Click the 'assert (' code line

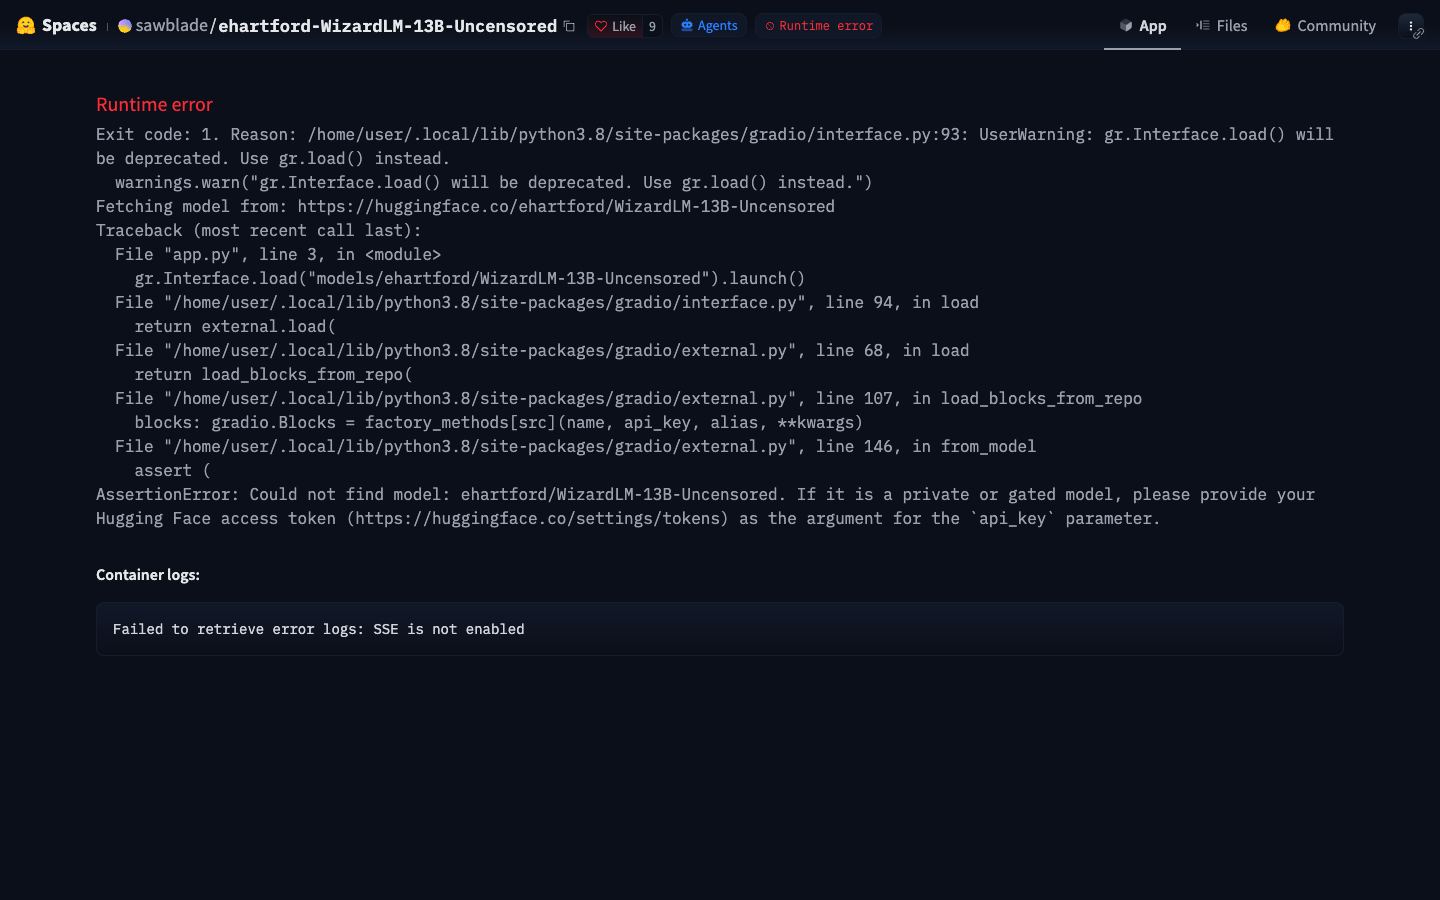172,471
